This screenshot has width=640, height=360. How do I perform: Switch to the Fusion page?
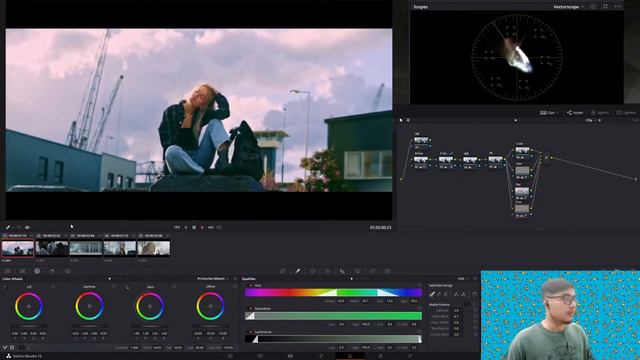[320, 356]
